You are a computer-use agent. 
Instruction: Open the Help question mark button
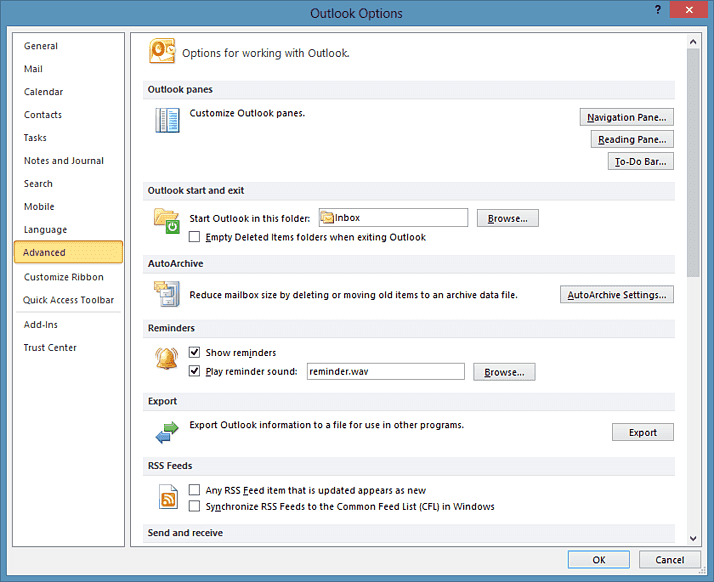[658, 10]
